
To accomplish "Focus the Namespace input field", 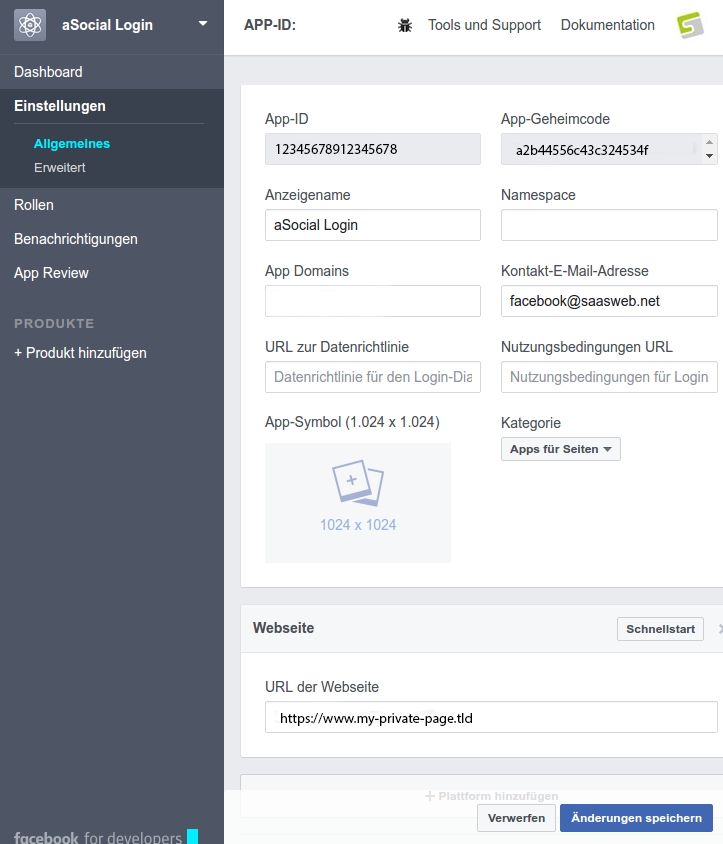I will pos(609,225).
